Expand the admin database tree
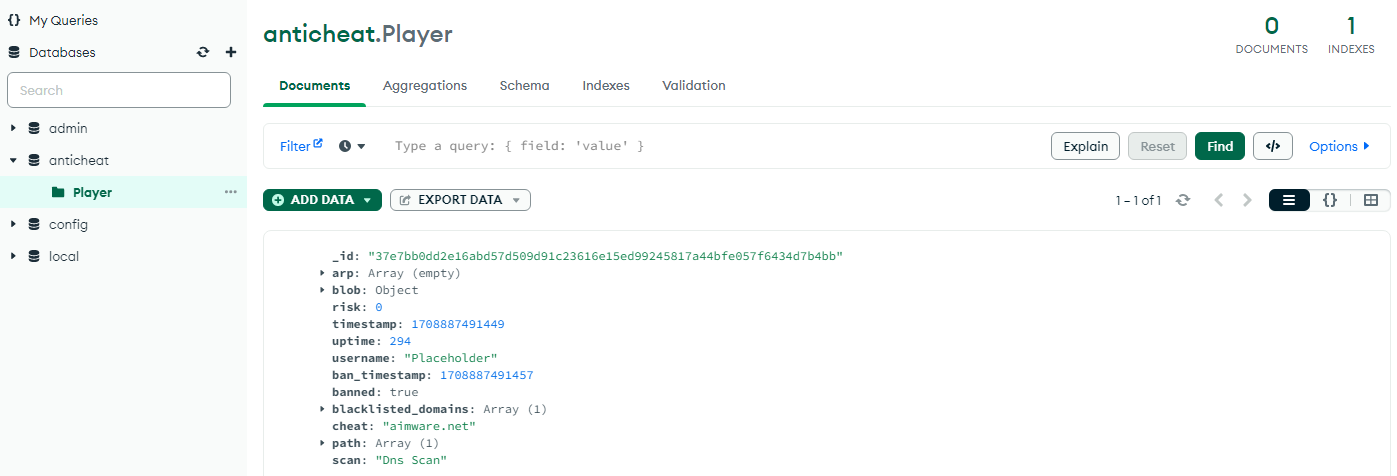The height and width of the screenshot is (476, 1397). tap(13, 128)
